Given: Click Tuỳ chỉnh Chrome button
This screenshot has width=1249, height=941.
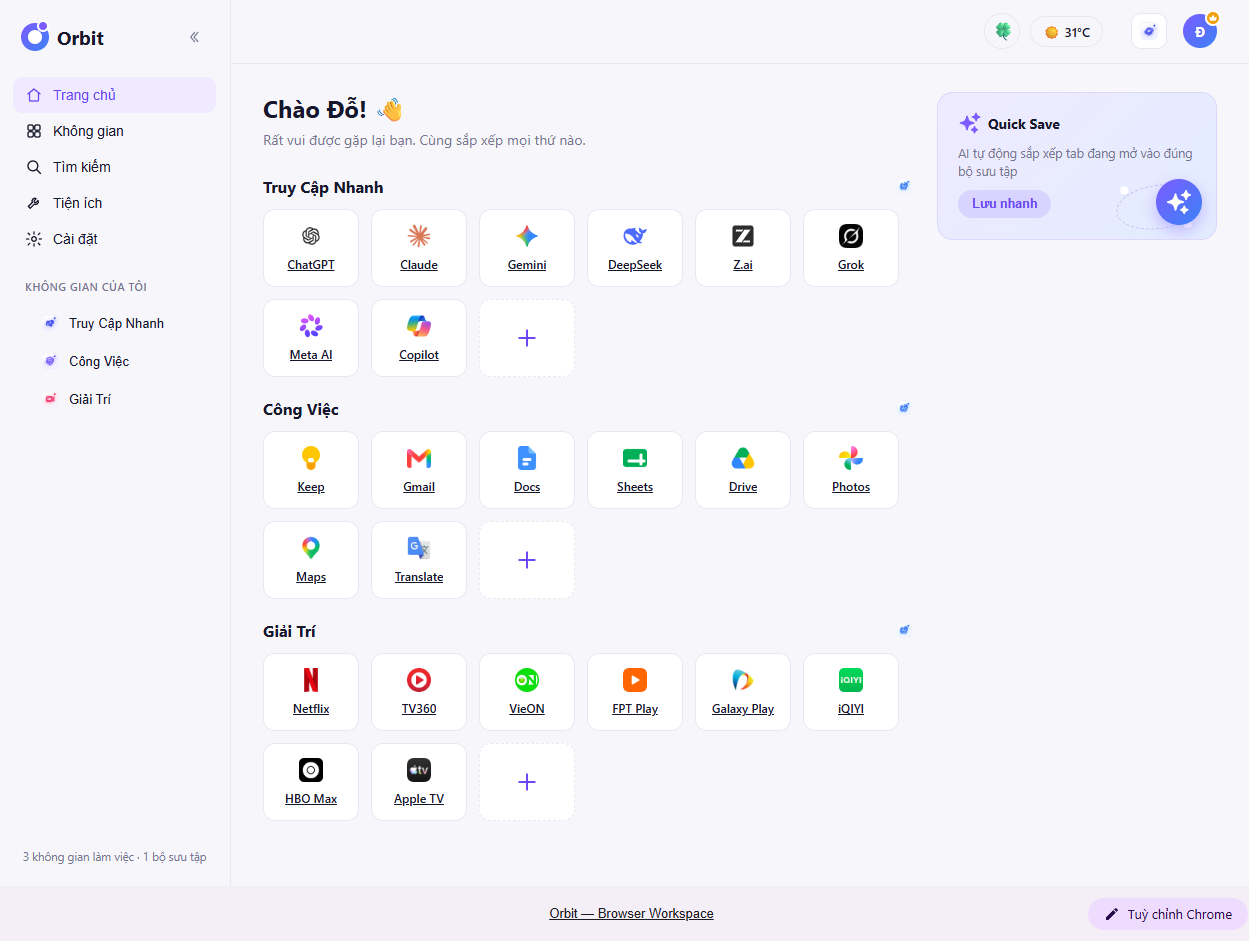Looking at the screenshot, I should (x=1168, y=914).
